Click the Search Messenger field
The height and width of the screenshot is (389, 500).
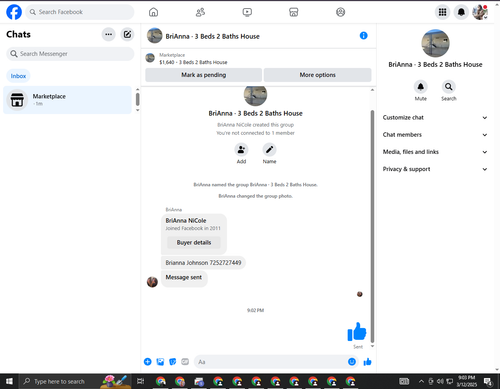(70, 54)
